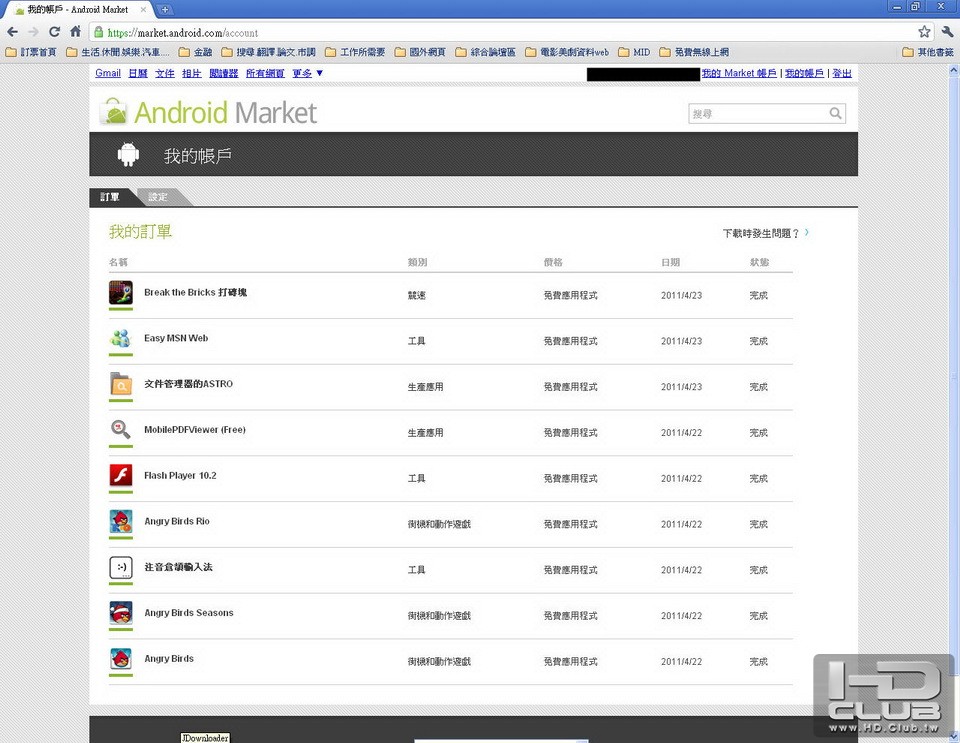Click the plain Angry Birds icon in last row
Viewport: 960px width, 743px height.
tap(121, 659)
